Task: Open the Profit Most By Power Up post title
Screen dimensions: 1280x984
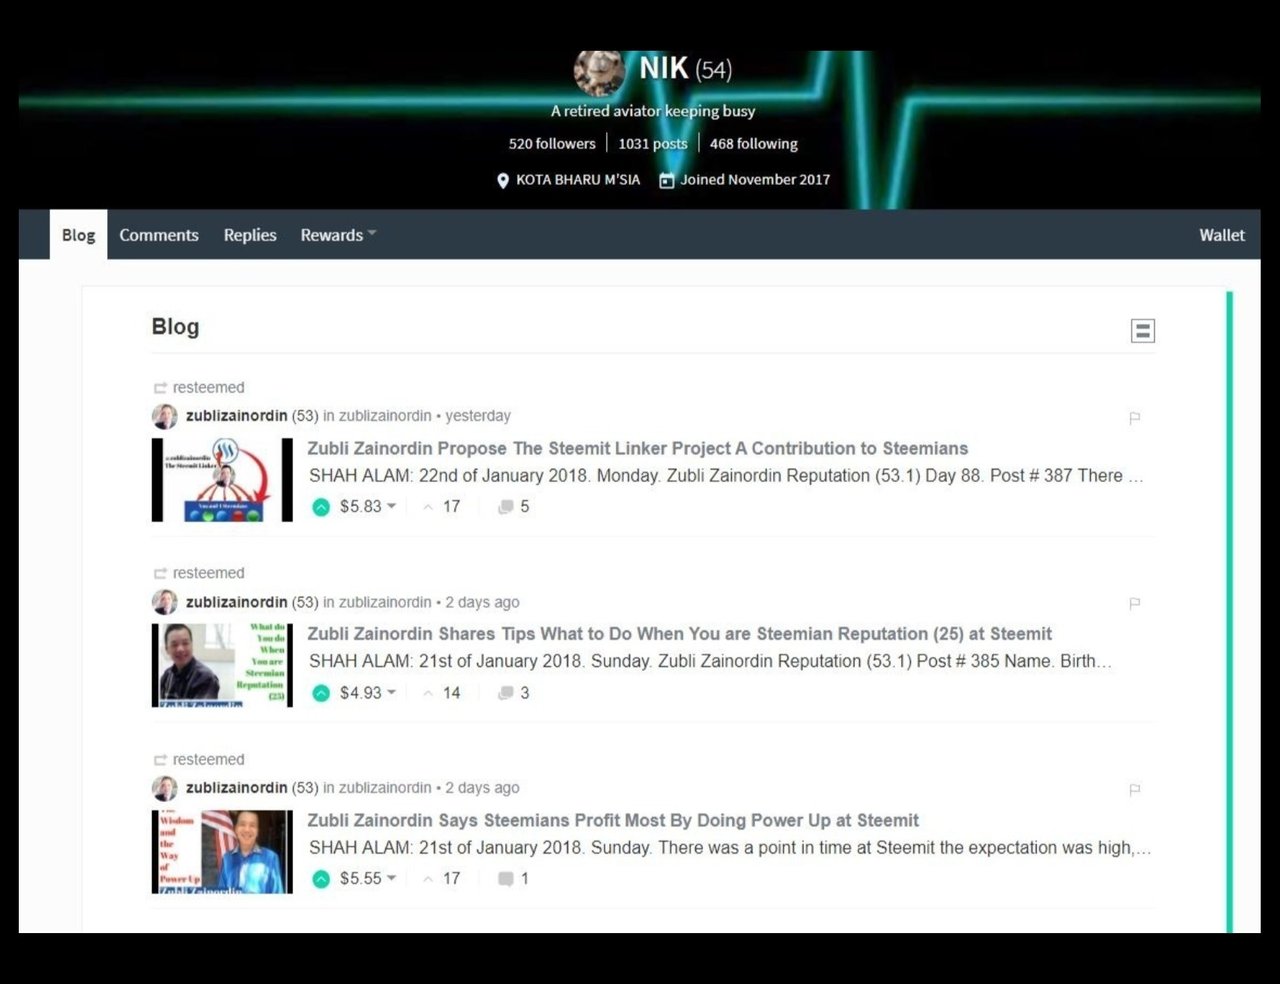Action: coord(613,820)
